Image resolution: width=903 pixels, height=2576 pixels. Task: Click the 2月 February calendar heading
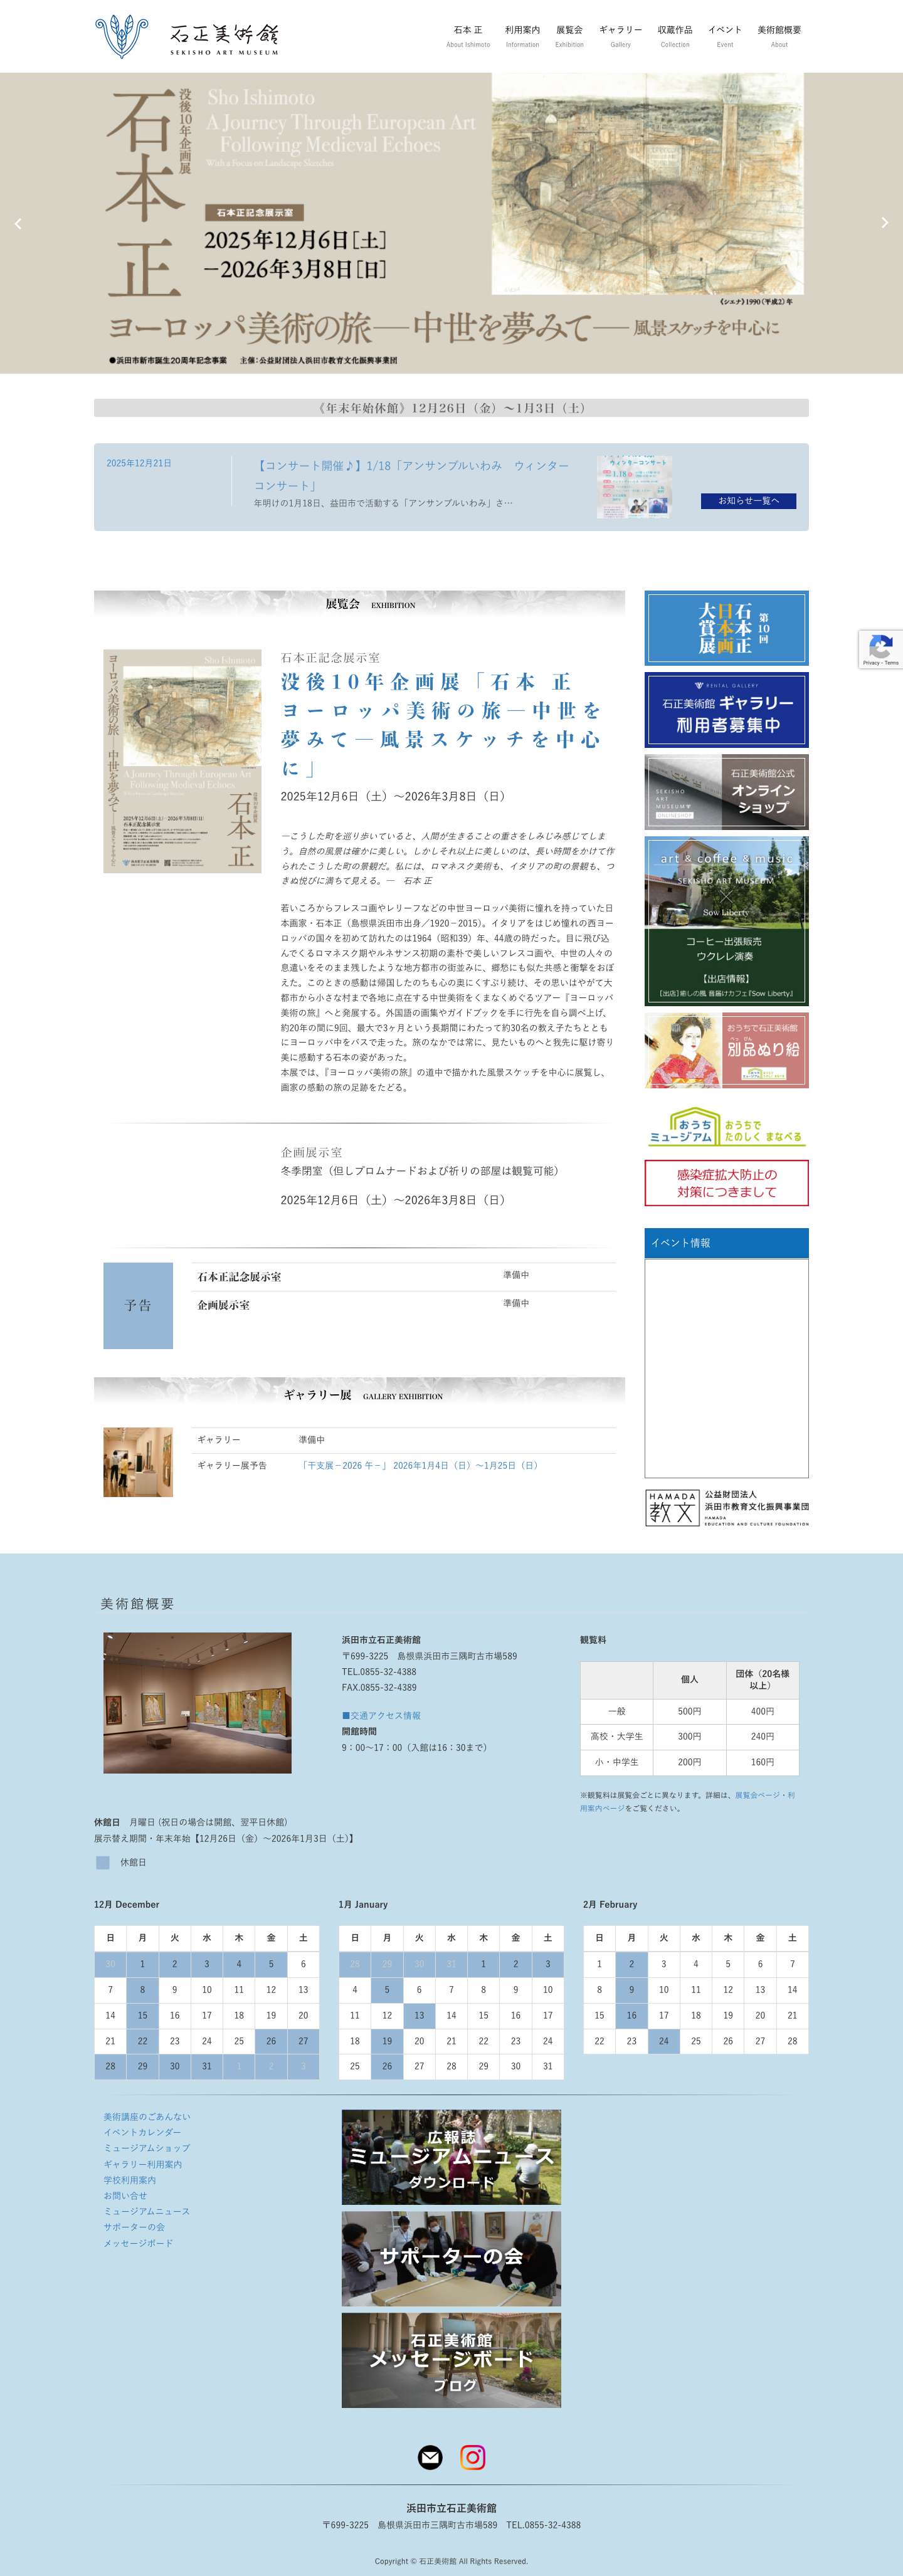[x=610, y=1904]
